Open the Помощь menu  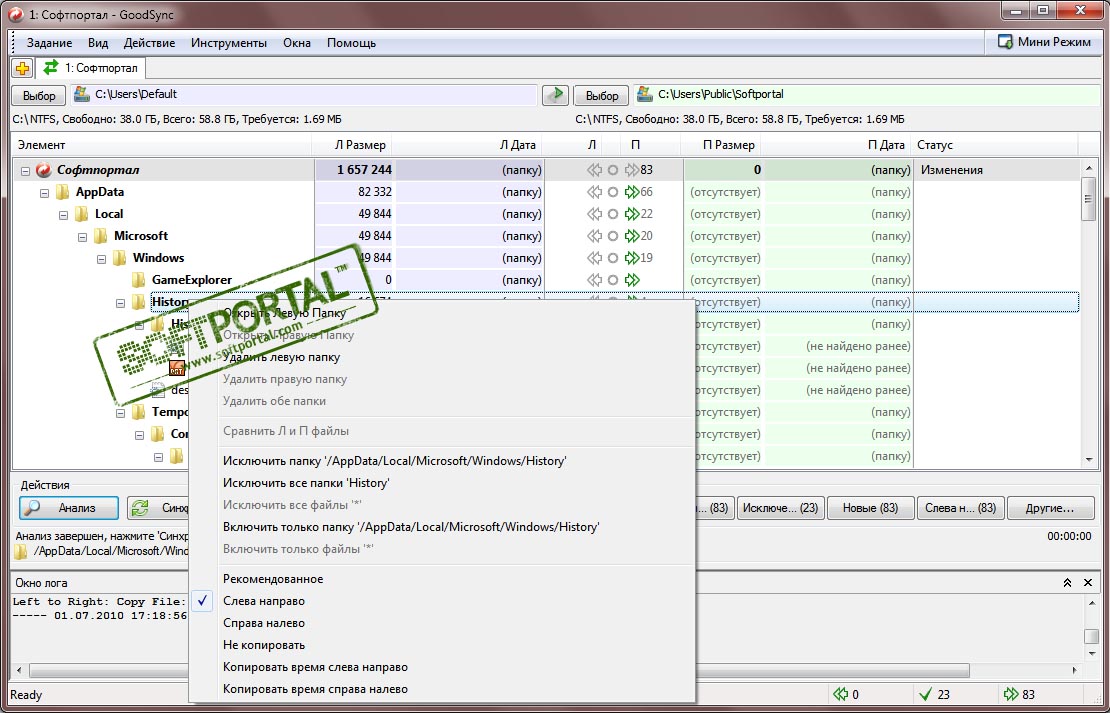click(351, 42)
